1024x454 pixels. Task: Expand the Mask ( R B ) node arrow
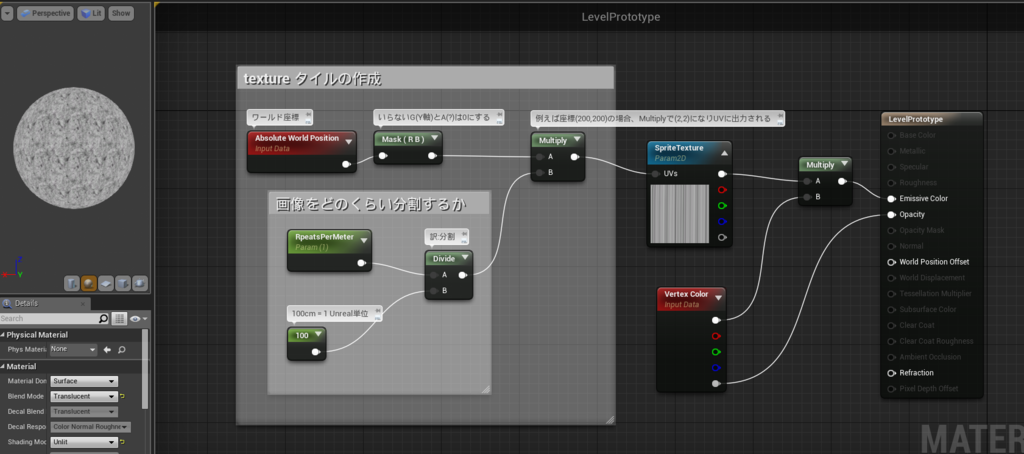[x=435, y=139]
